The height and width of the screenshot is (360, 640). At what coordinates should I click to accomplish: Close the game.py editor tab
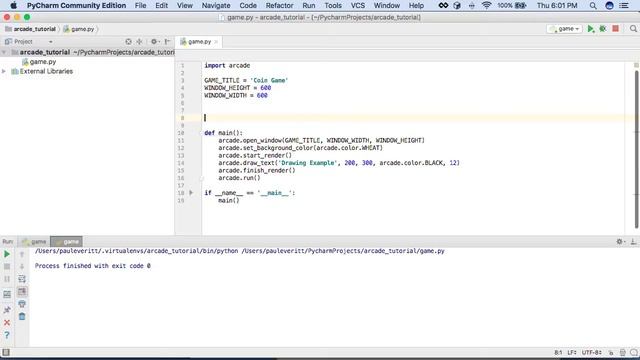tap(216, 42)
